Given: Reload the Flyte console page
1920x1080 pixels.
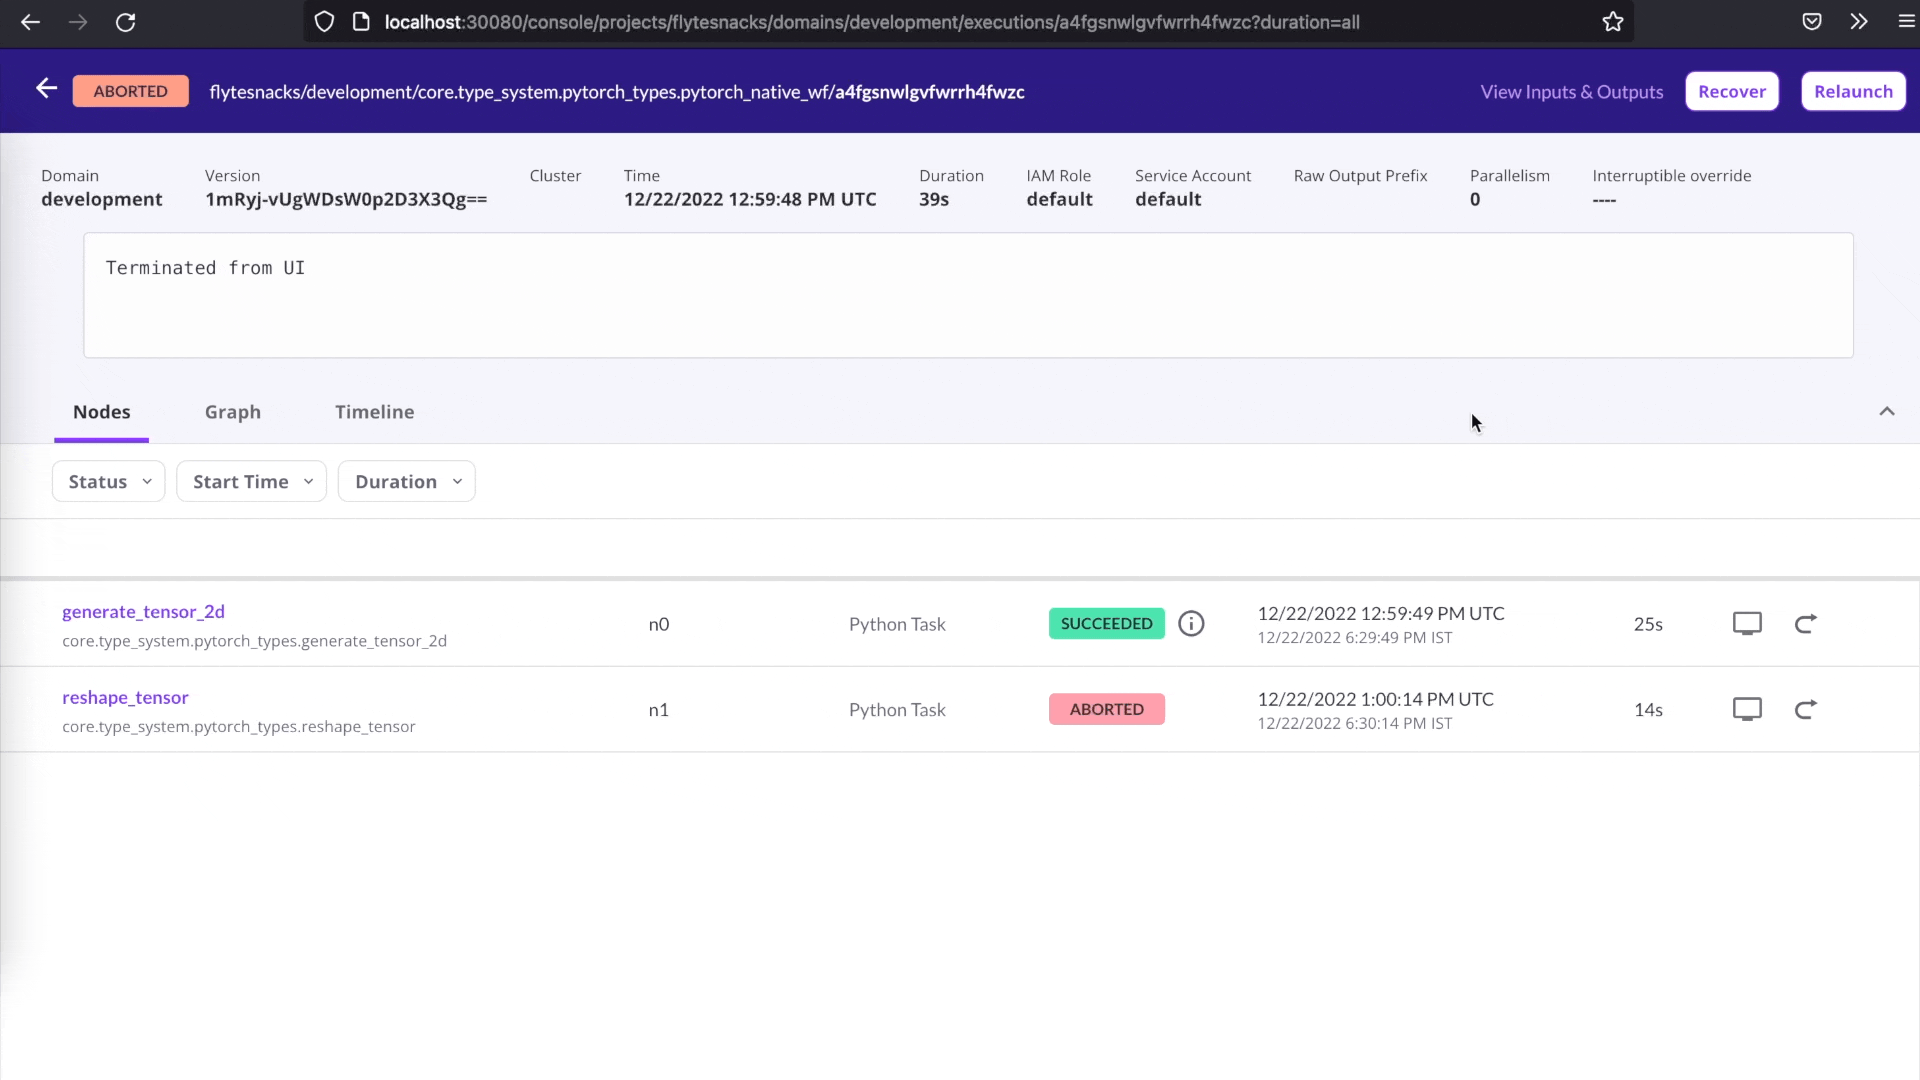Looking at the screenshot, I should 126,22.
